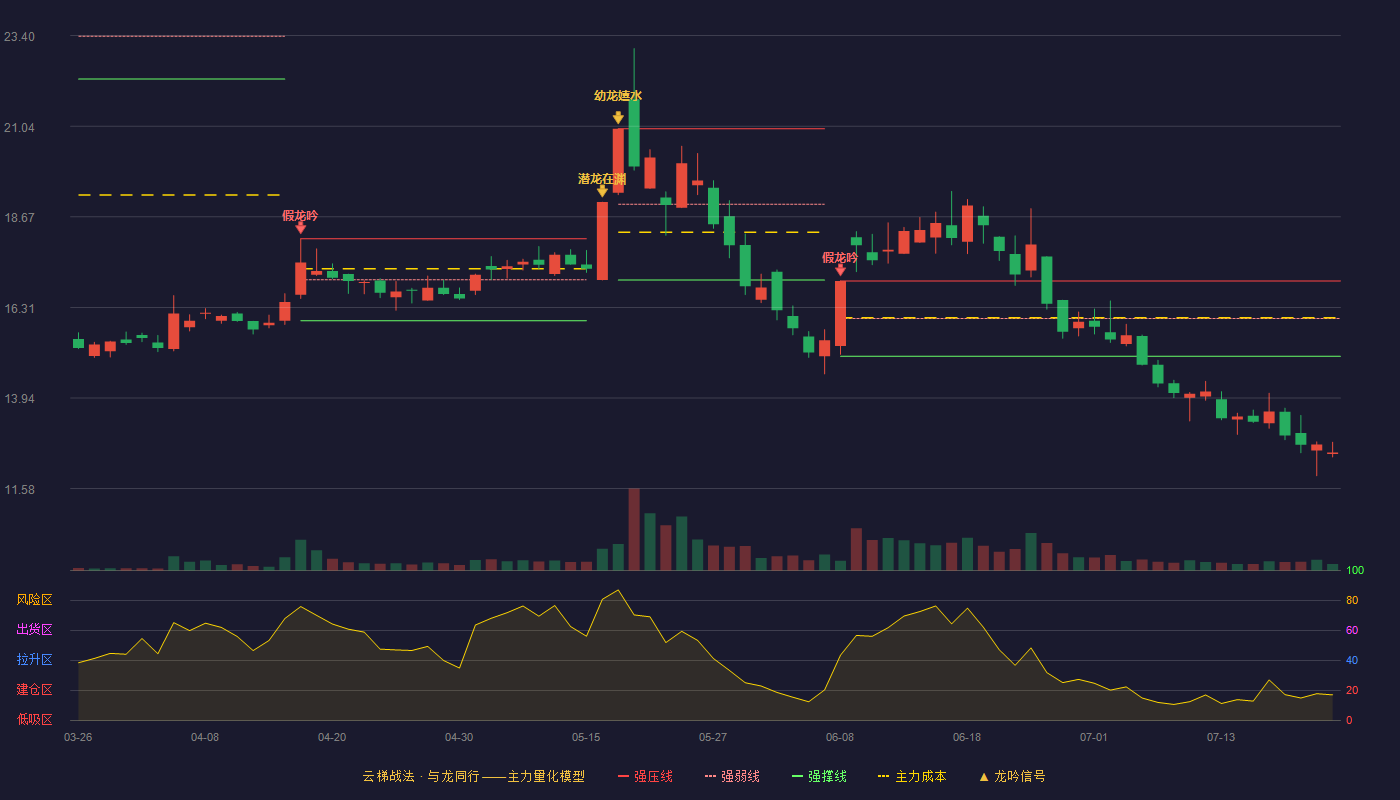The image size is (1400, 800).
Task: Click the 80 indicator scale label
Action: click(x=1352, y=600)
